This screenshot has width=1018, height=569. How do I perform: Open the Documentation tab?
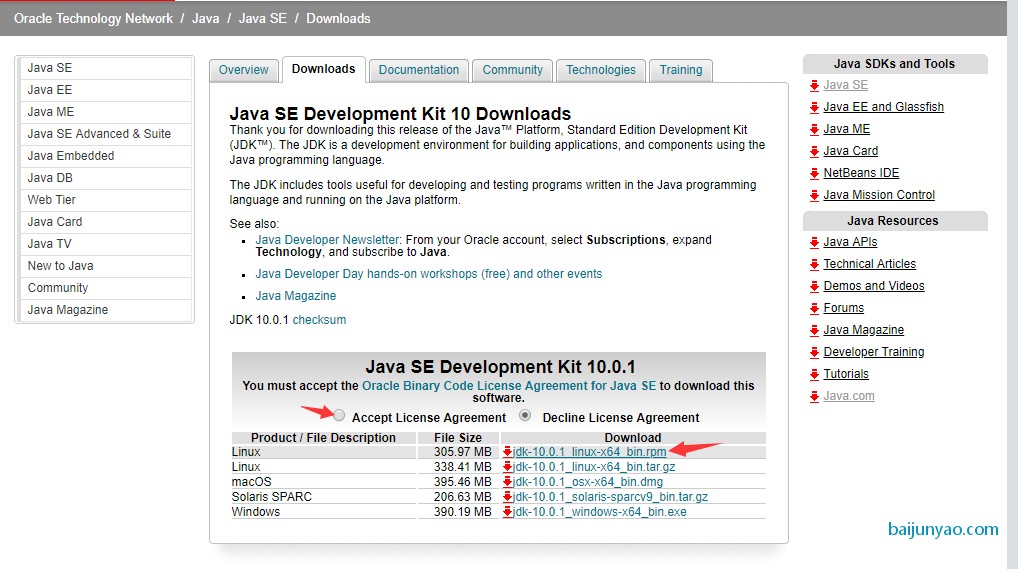pos(419,70)
